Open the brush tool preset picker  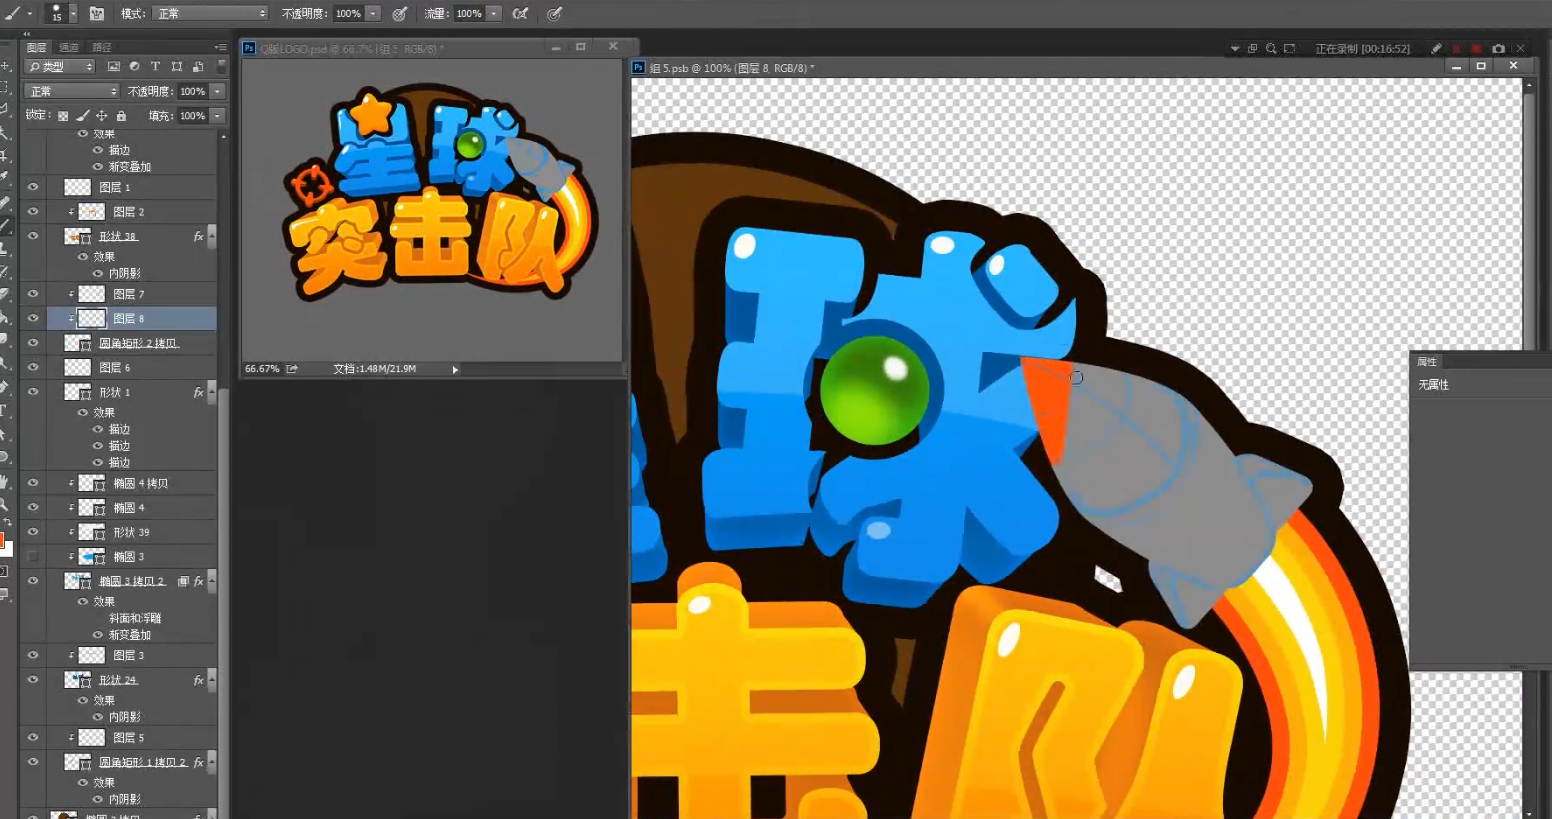click(17, 14)
